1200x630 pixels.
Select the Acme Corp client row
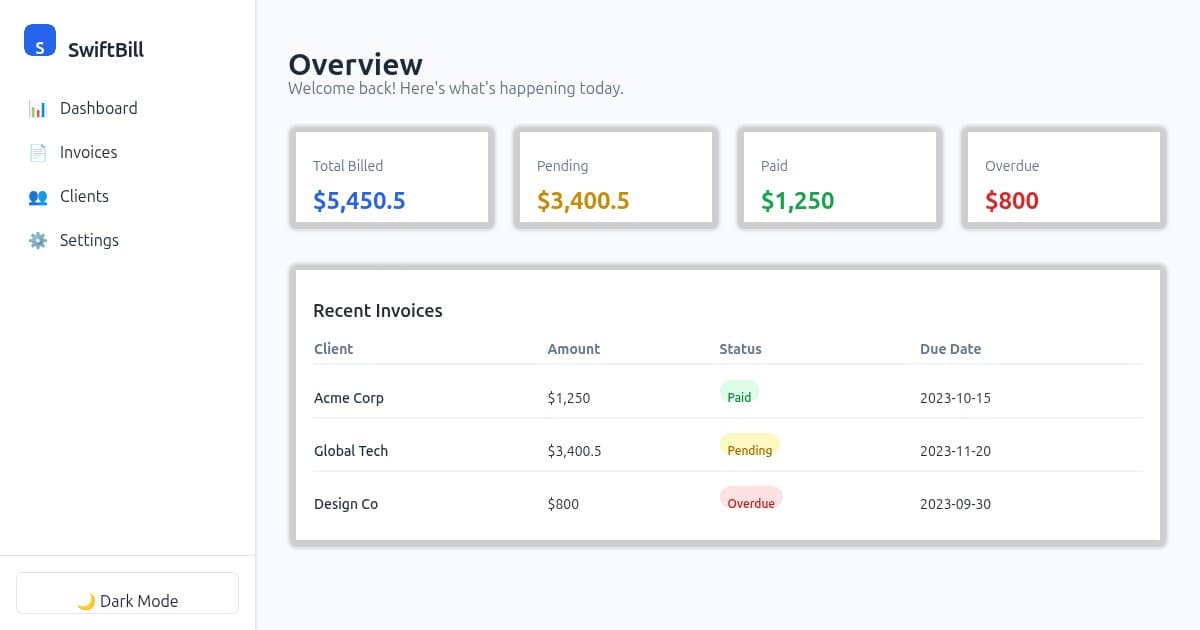tap(728, 392)
